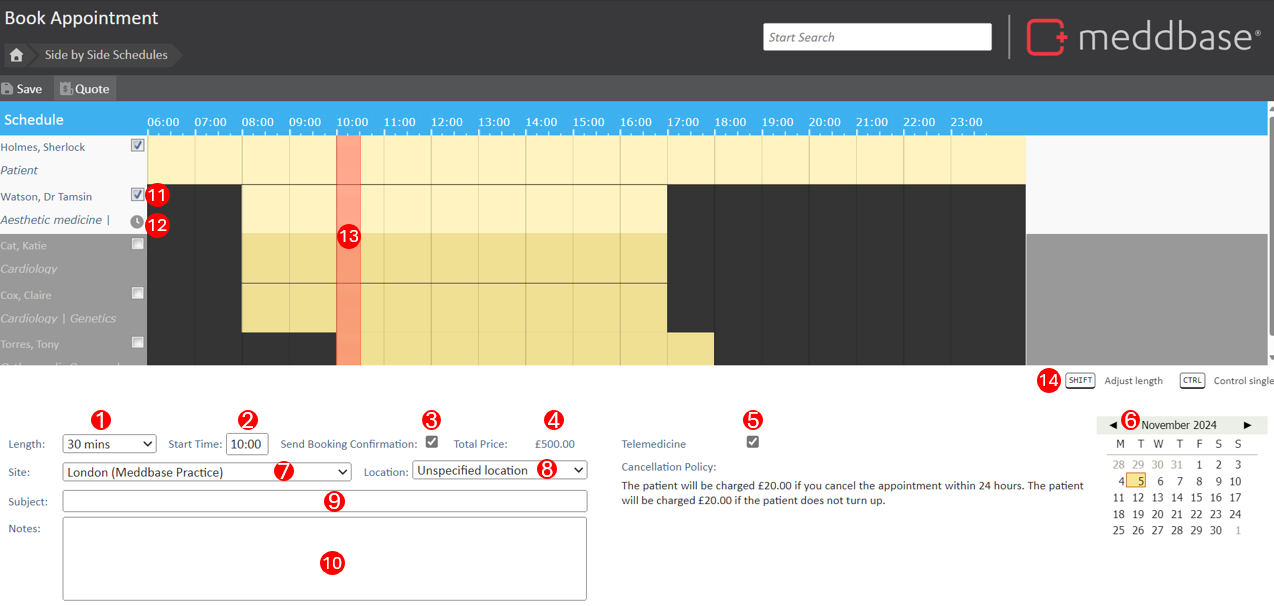The width and height of the screenshot is (1274, 606).
Task: Click the home icon in breadcrumb
Action: point(16,55)
